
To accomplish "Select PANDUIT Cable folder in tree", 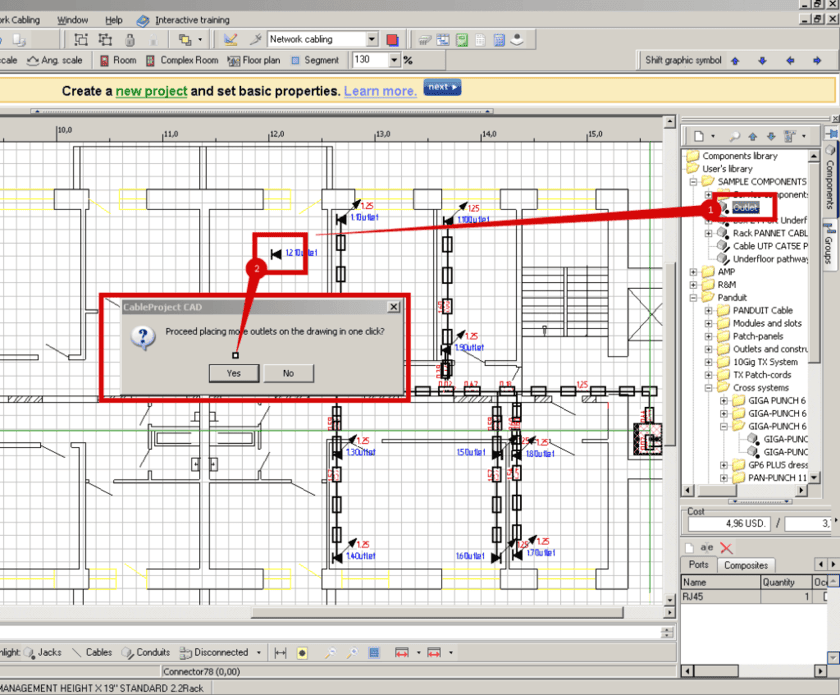I will point(762,311).
